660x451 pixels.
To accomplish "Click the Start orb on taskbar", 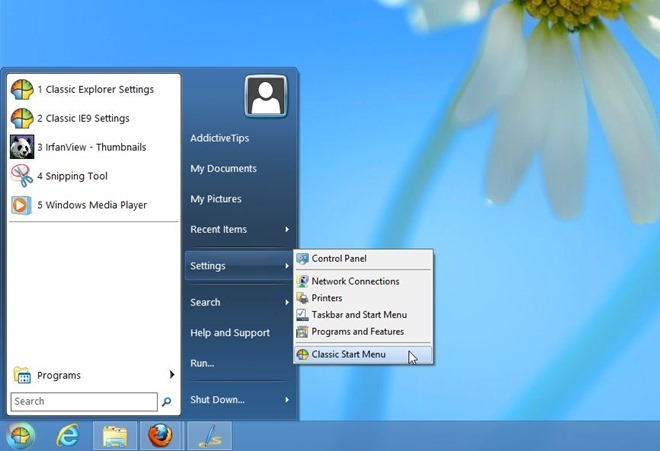I will click(x=21, y=435).
